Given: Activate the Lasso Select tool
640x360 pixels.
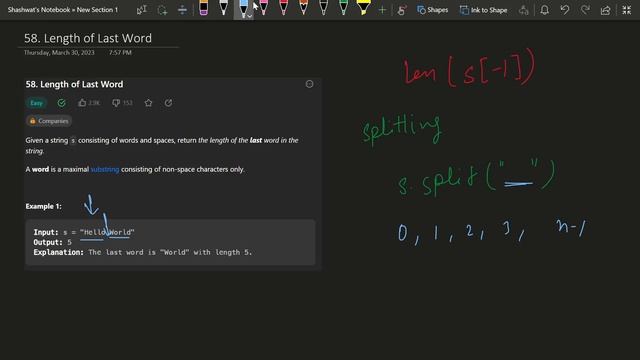Looking at the screenshot, I should pyautogui.click(x=162, y=10).
